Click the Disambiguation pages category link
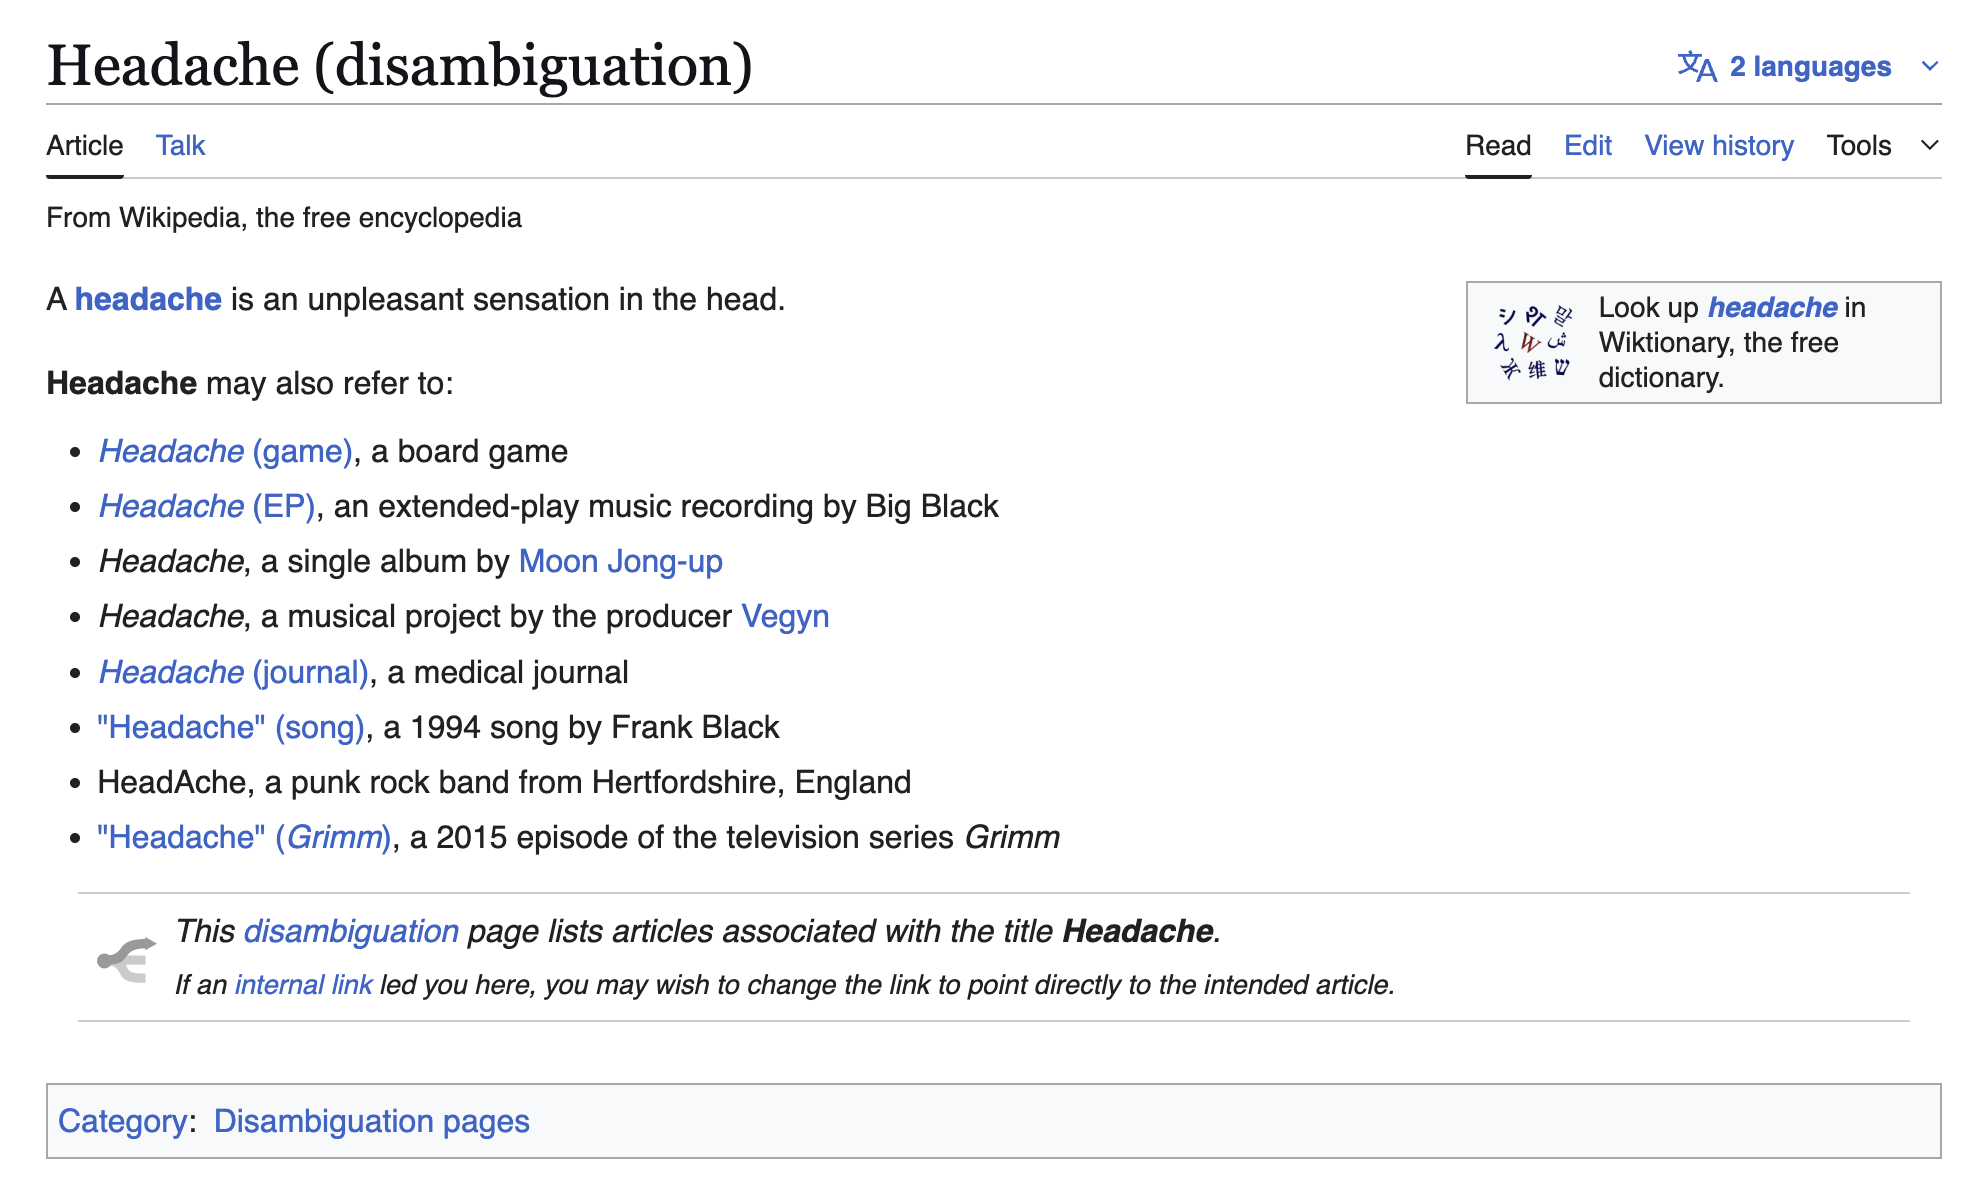The height and width of the screenshot is (1186, 1968). pyautogui.click(x=371, y=1121)
